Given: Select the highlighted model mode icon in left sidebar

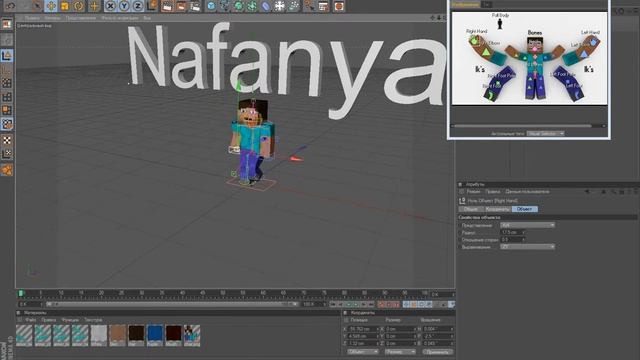Looking at the screenshot, I should click(7, 56).
